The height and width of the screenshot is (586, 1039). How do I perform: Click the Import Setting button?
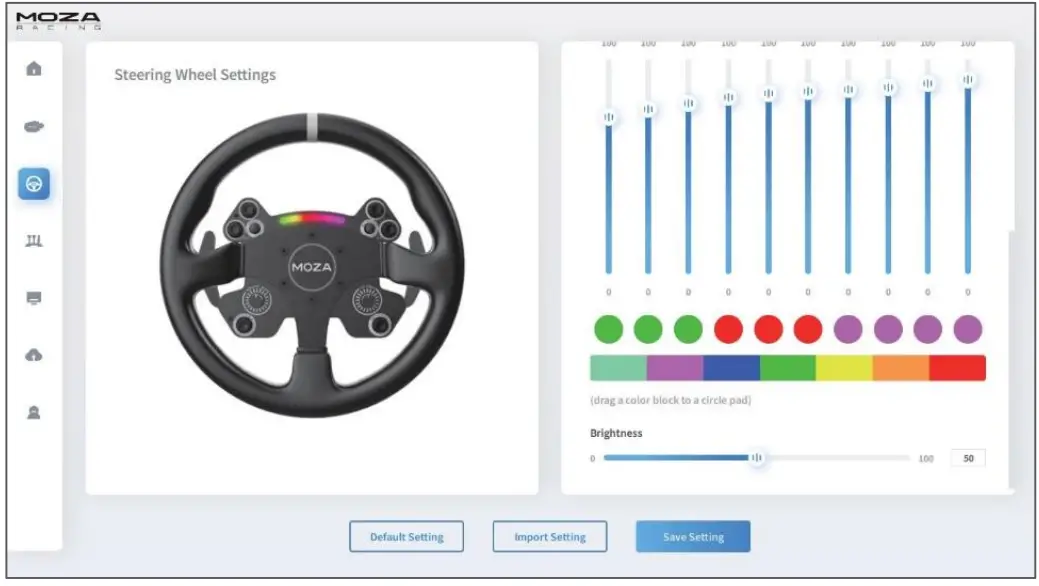[x=549, y=536]
